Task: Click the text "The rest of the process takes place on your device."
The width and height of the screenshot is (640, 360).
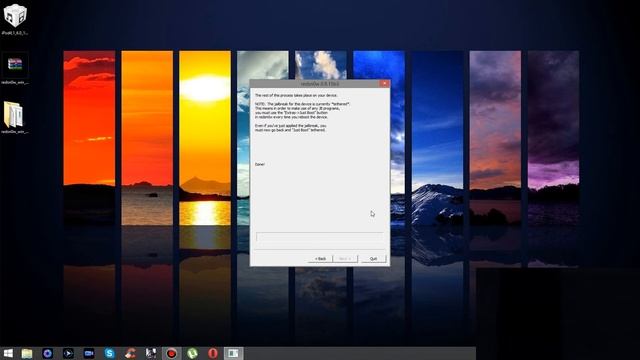Action: click(x=296, y=95)
